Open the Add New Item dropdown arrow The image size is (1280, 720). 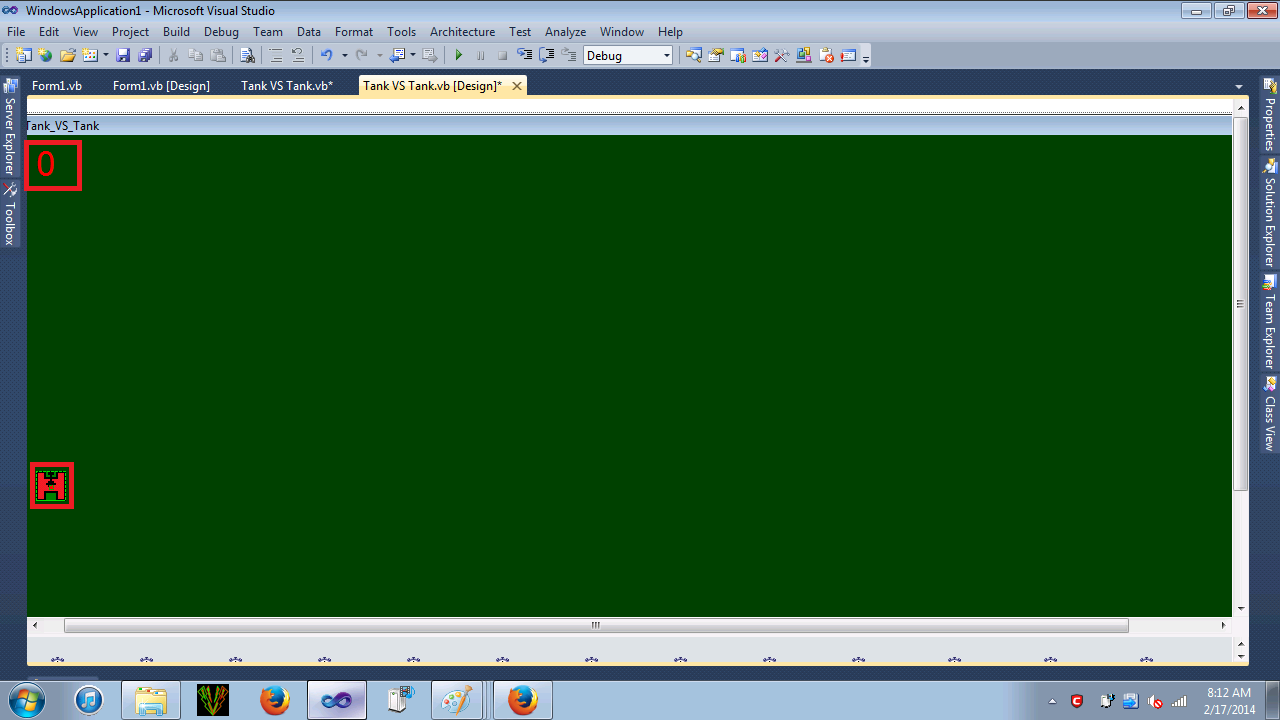pos(105,56)
